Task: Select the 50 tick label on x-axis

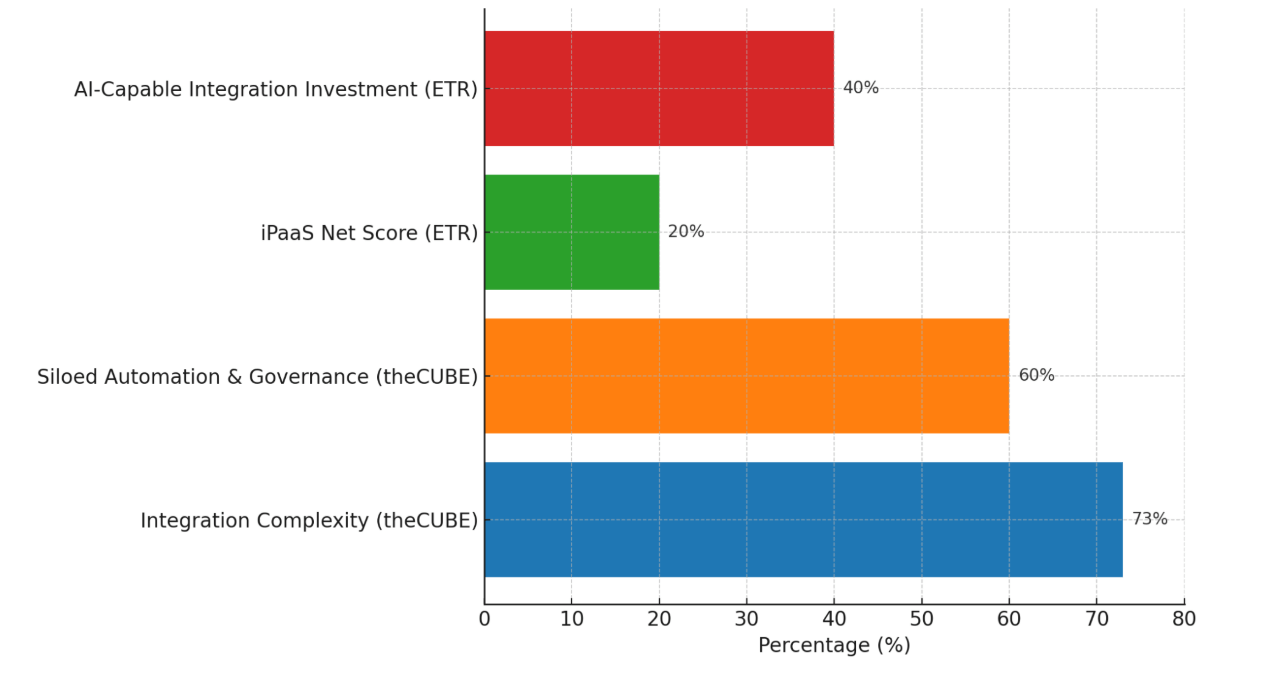Action: click(x=922, y=619)
